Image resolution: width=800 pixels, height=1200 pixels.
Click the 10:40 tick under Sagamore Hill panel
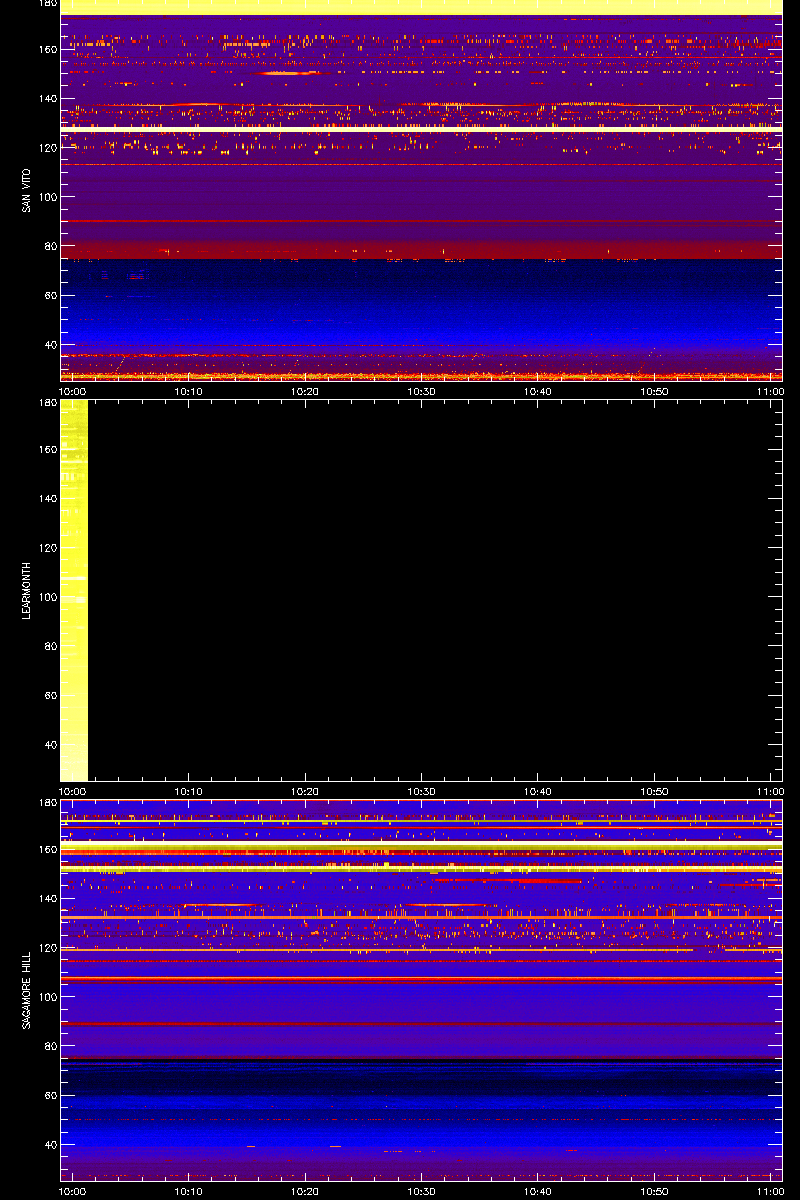538,1191
